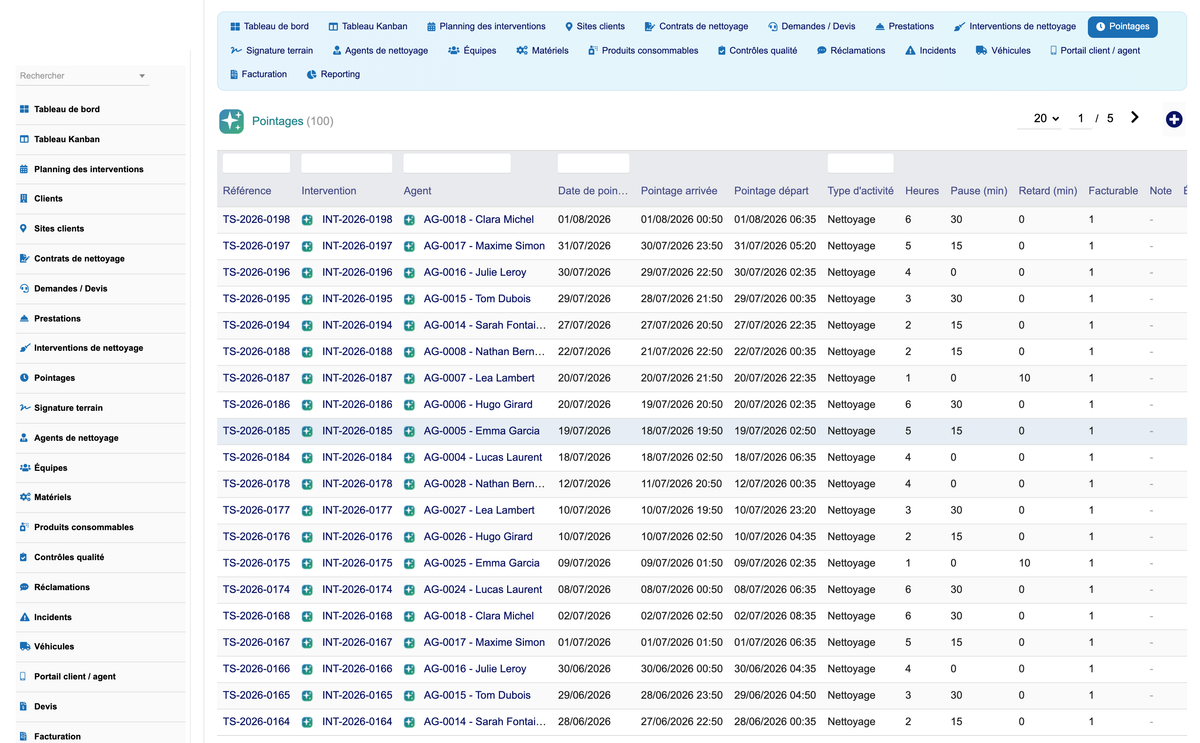Click sidebar Incidents warning icon
1200x743 pixels.
point(24,617)
